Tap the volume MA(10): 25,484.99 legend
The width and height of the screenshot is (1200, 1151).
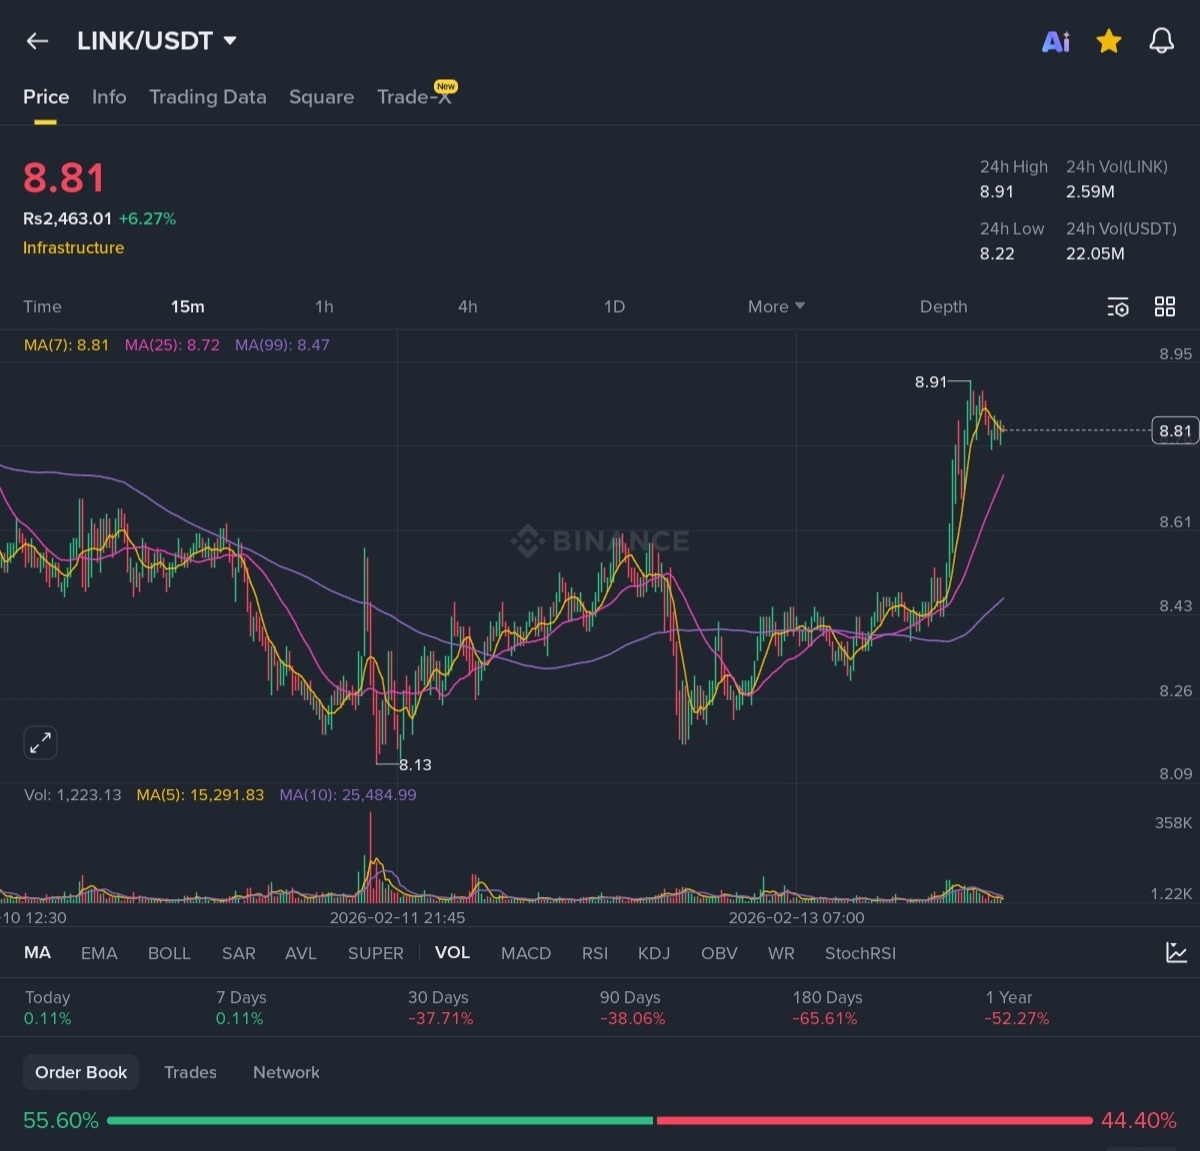(x=348, y=795)
